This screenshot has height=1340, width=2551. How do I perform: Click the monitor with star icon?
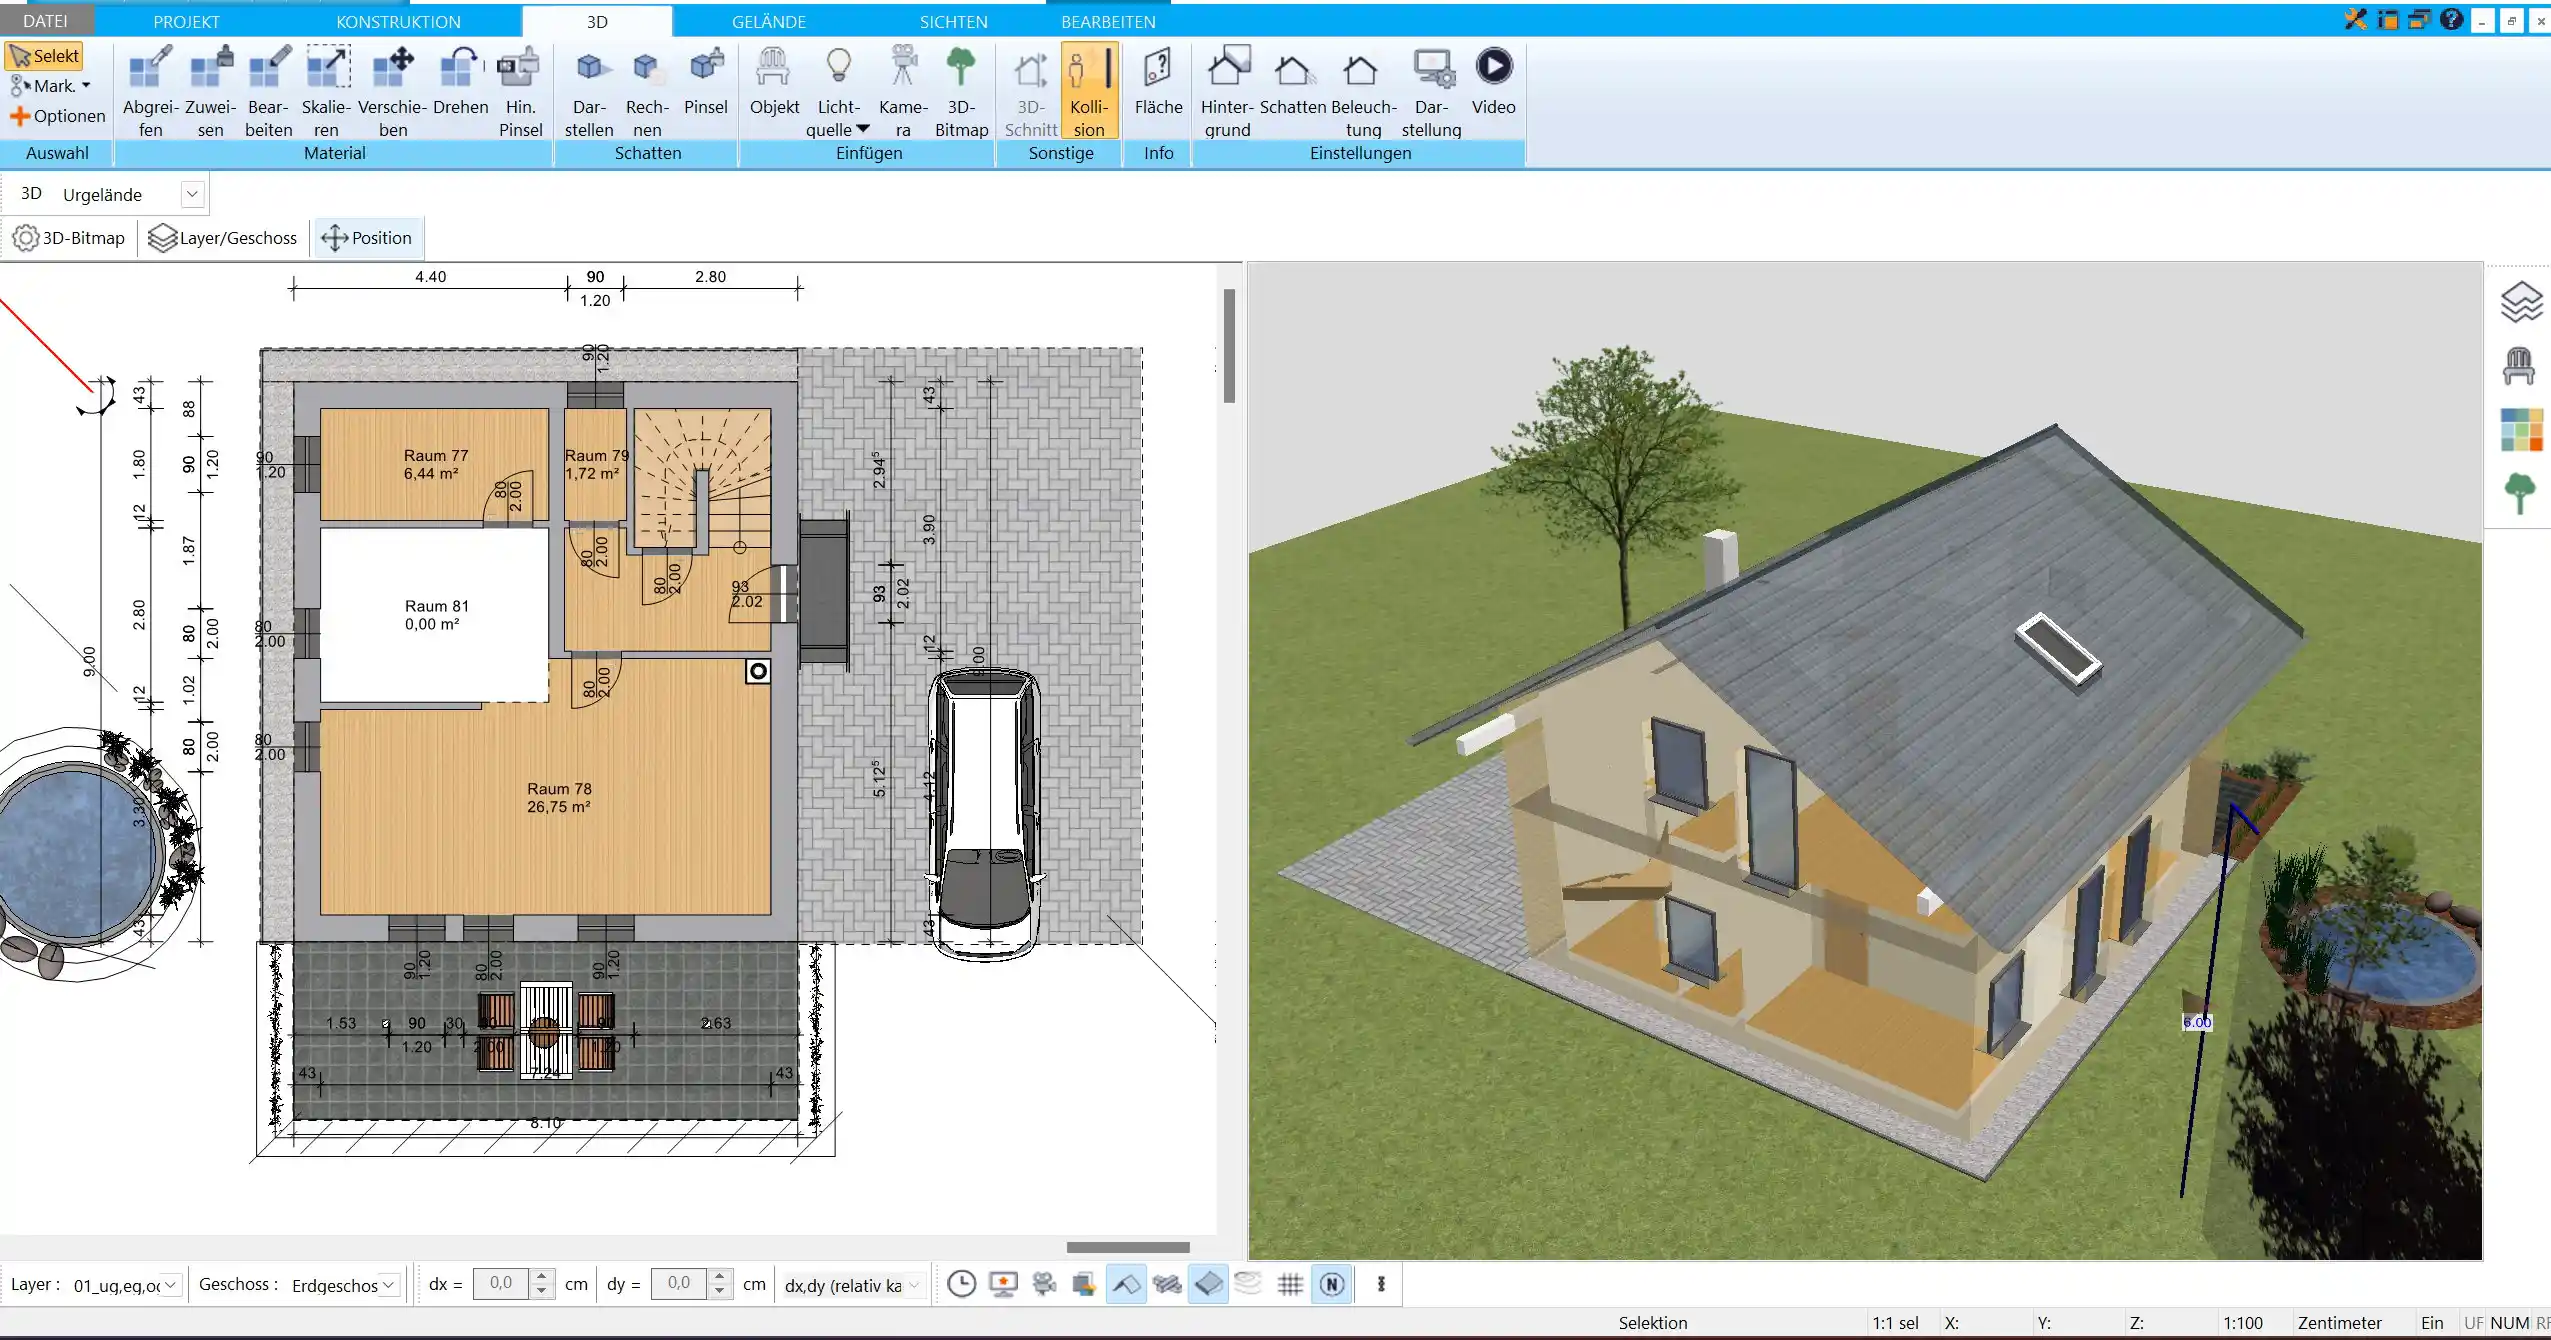[x=1003, y=1284]
